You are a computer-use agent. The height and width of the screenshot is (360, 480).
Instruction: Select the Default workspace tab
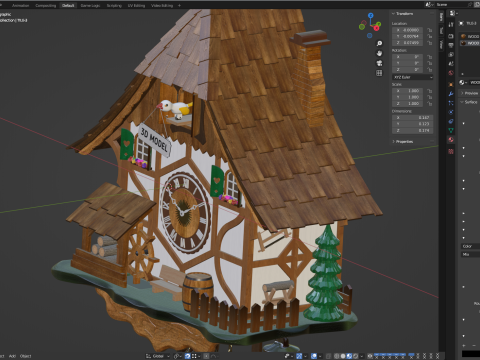[68, 5]
